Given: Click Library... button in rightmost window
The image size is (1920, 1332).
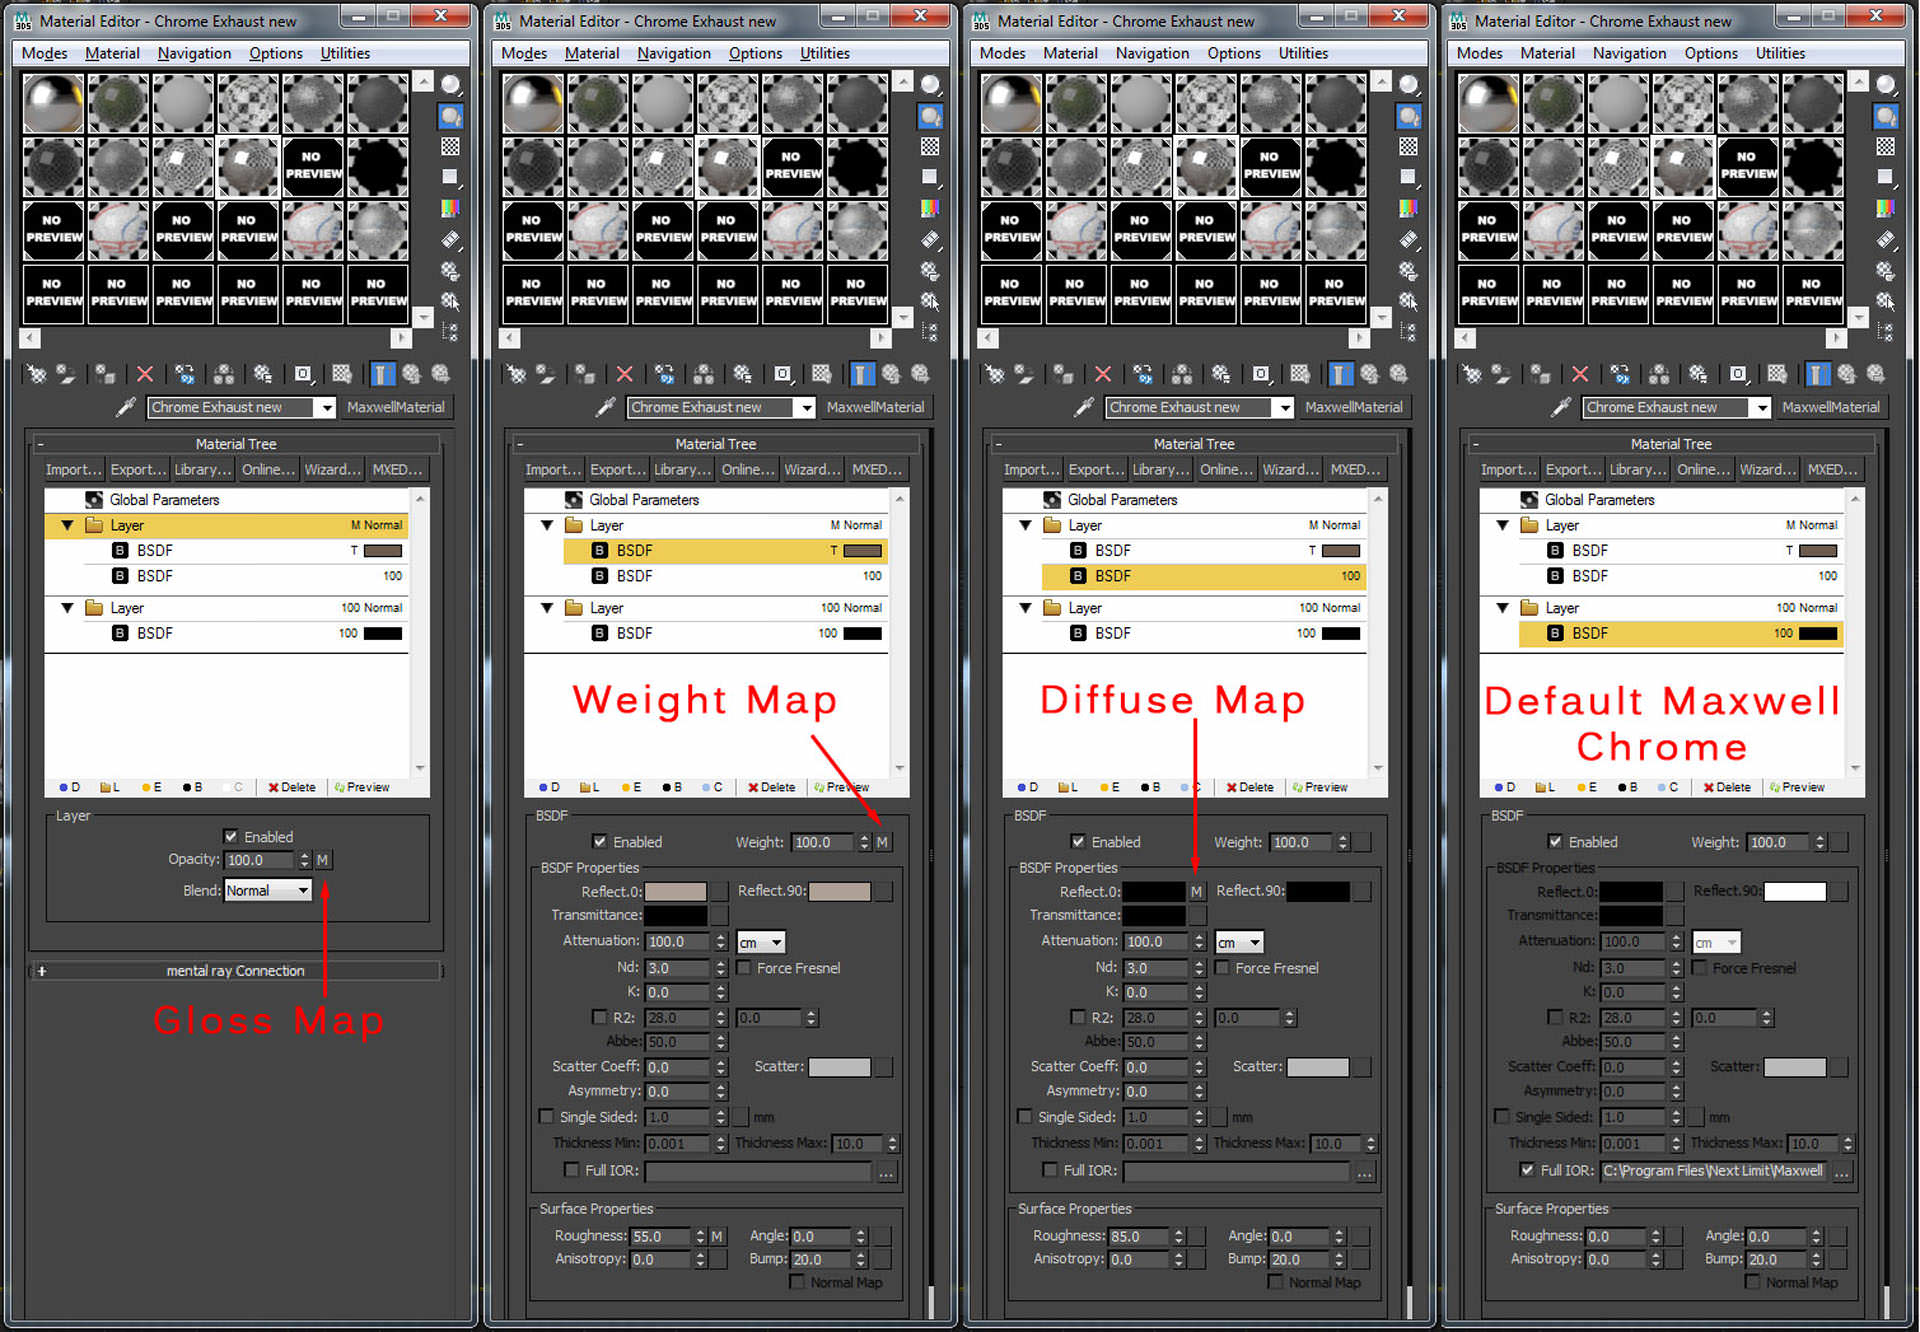Looking at the screenshot, I should click(1639, 470).
